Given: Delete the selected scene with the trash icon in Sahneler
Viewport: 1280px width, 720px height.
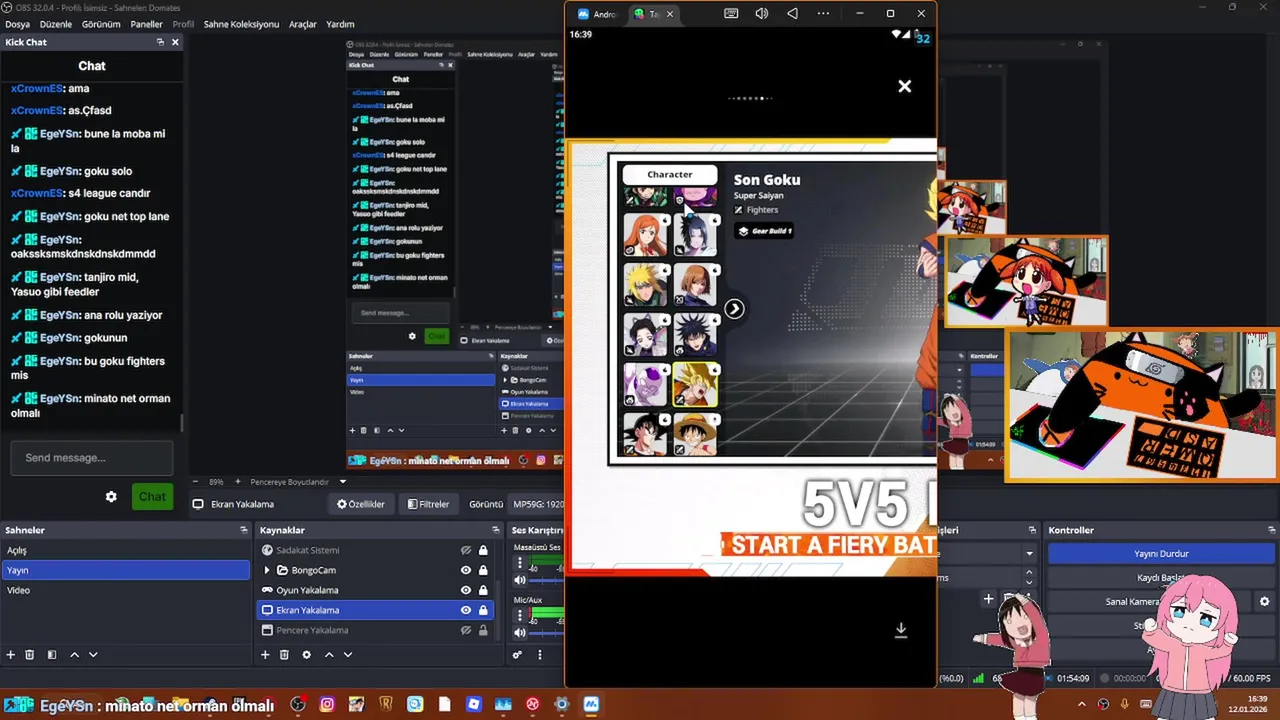Looking at the screenshot, I should coord(30,655).
